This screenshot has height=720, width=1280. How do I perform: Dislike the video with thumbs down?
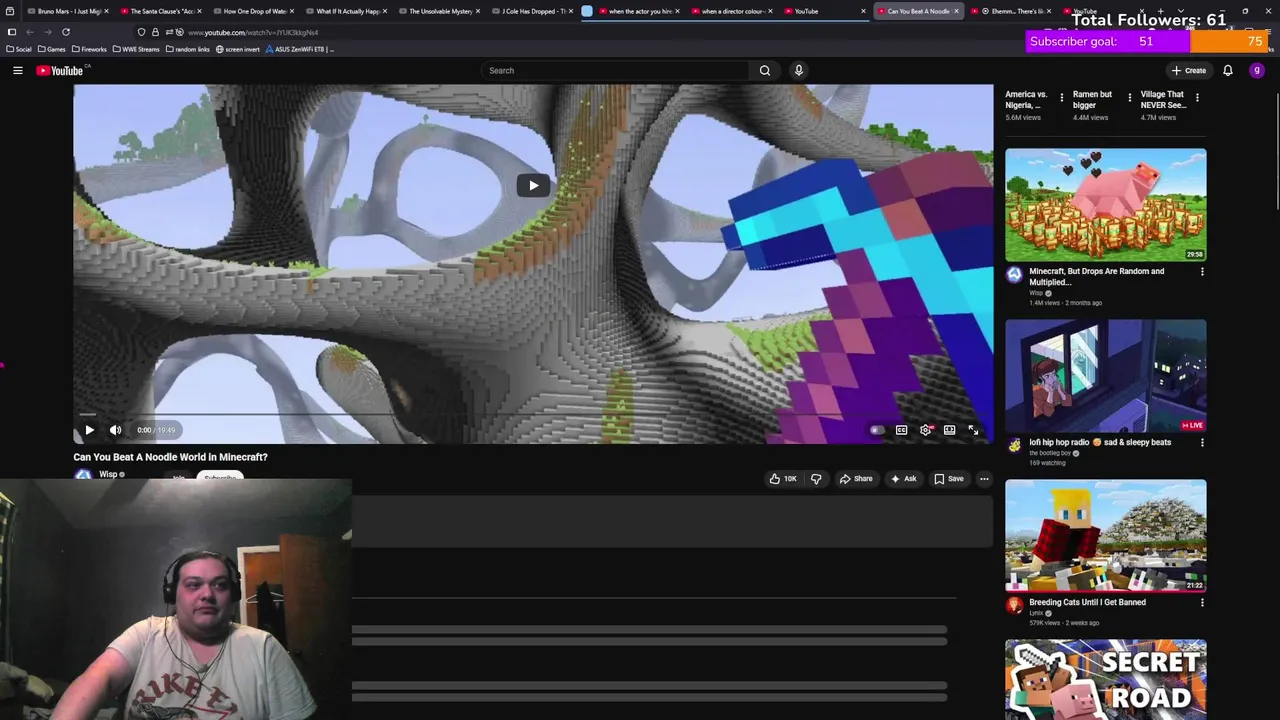(x=816, y=479)
